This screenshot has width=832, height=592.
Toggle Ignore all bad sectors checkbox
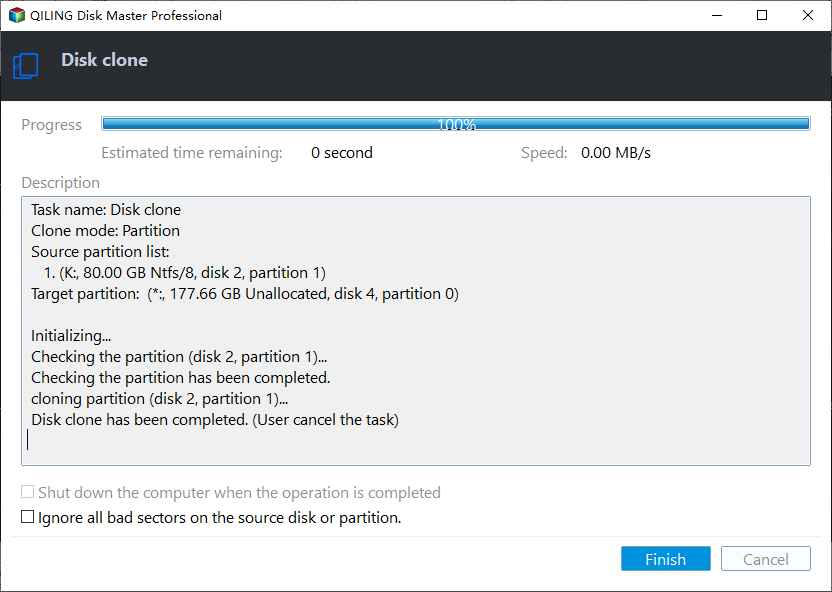(28, 517)
